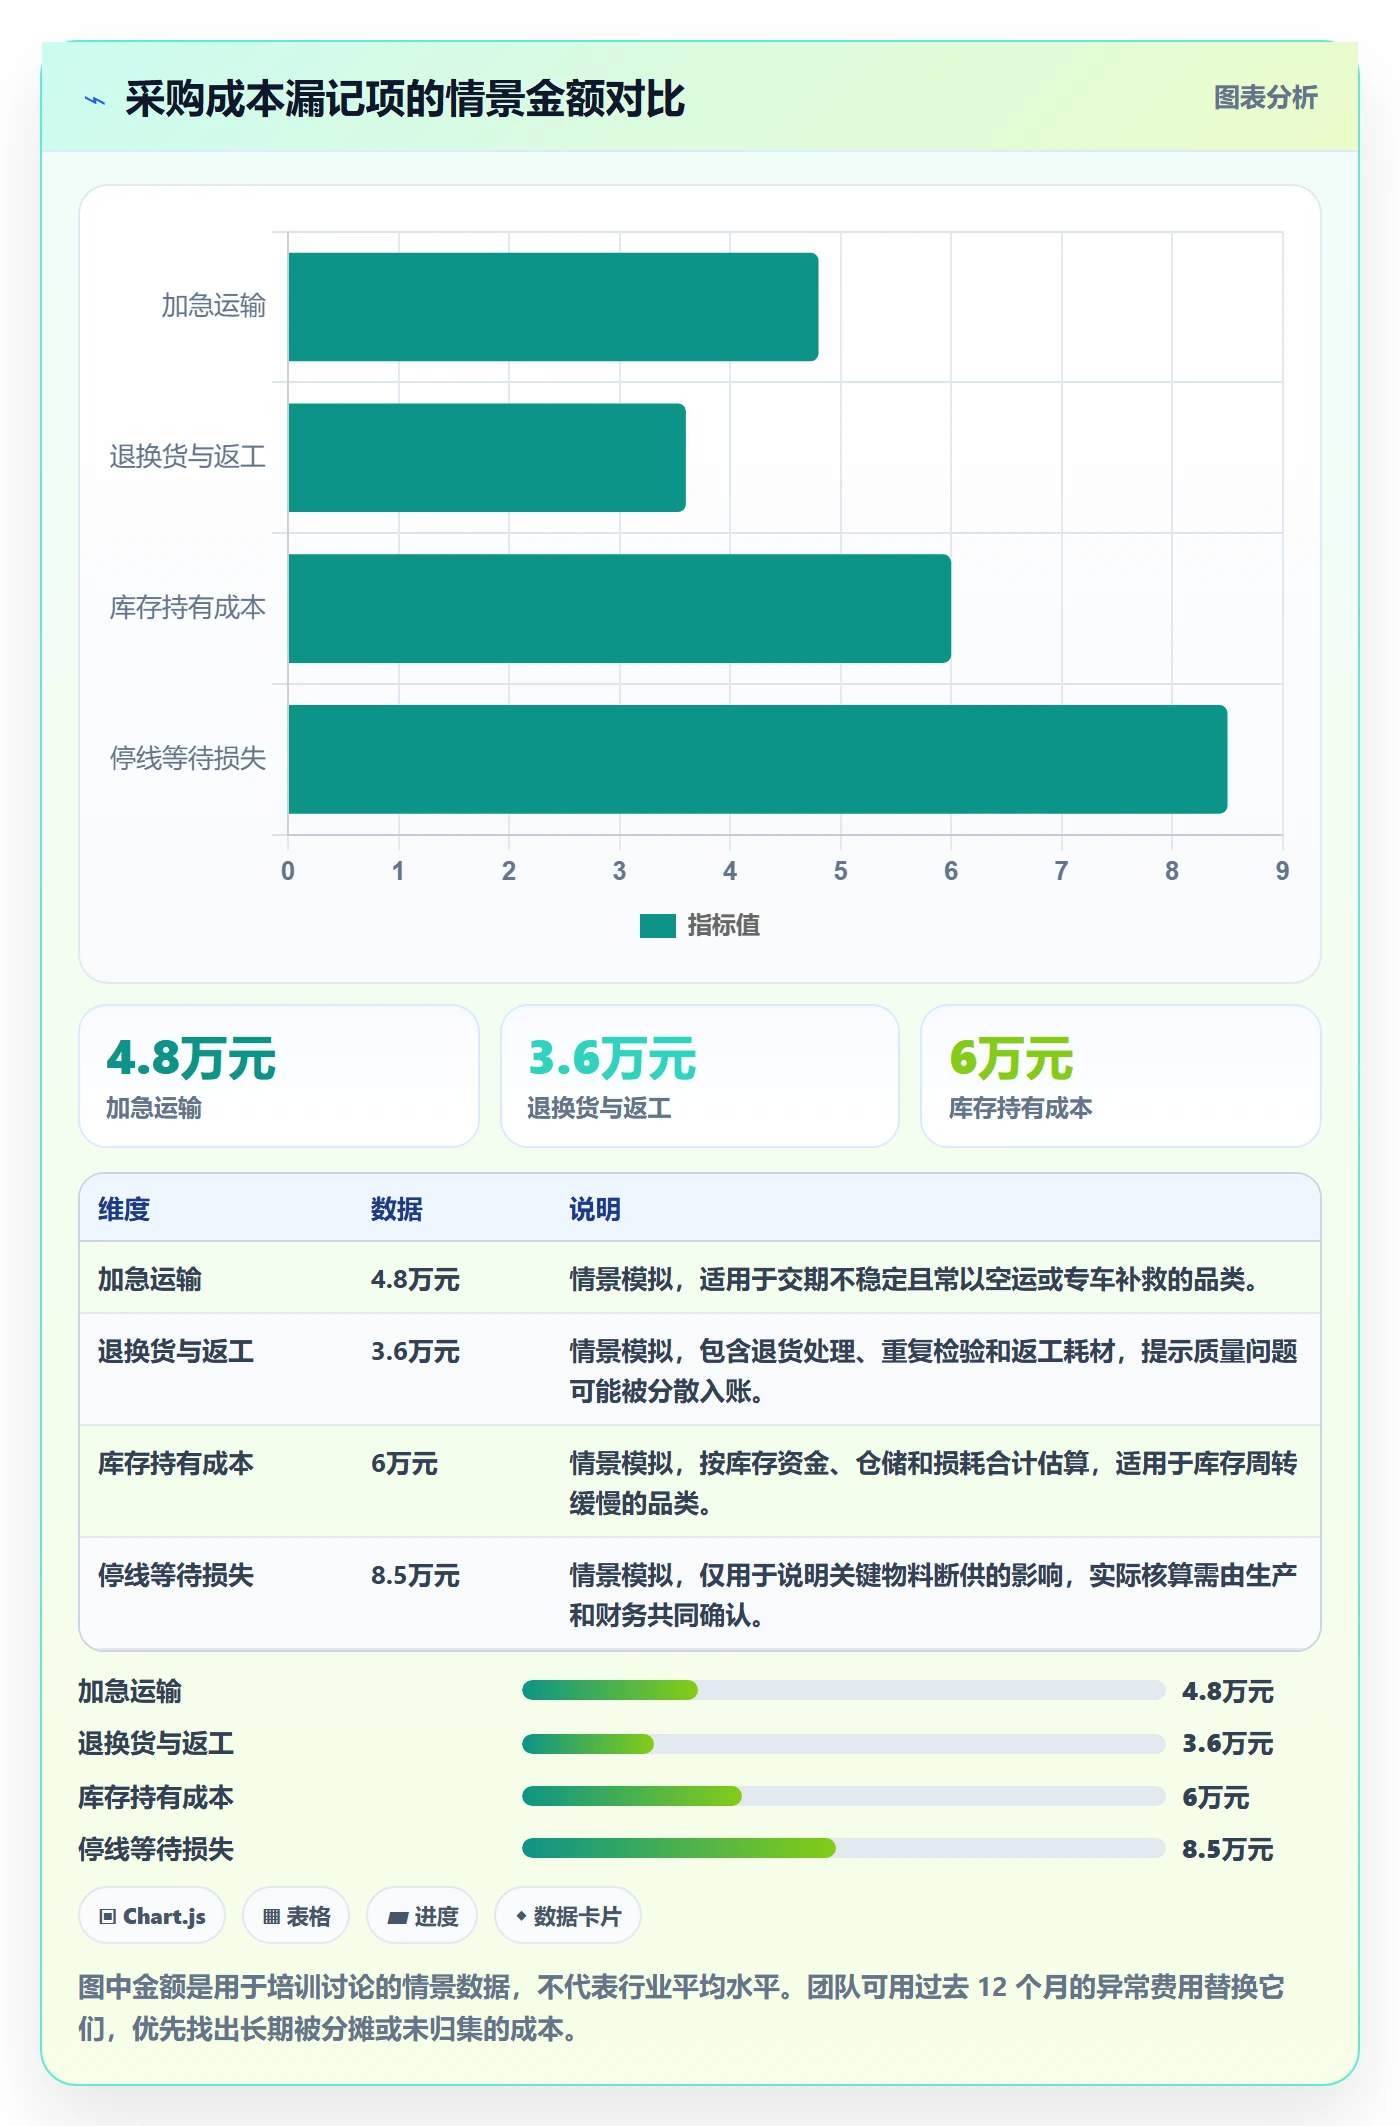1400x2126 pixels.
Task: Click the 表格 tag chip
Action: 296,1916
